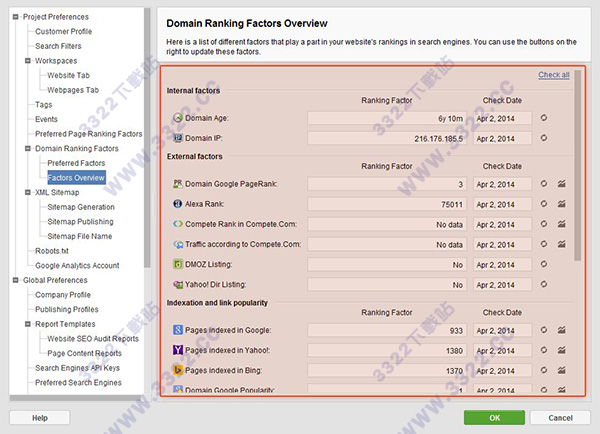Refresh the Yahoo! Dir Listing factor
Viewport: 600px width, 434px height.
coord(544,284)
